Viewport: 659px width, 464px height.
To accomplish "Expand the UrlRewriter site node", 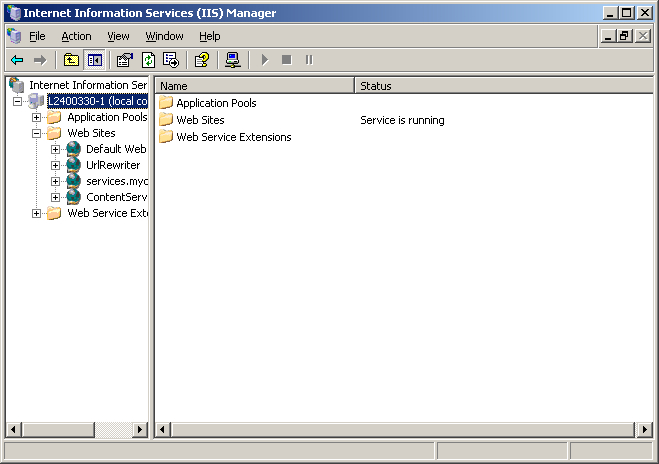I will pos(55,165).
